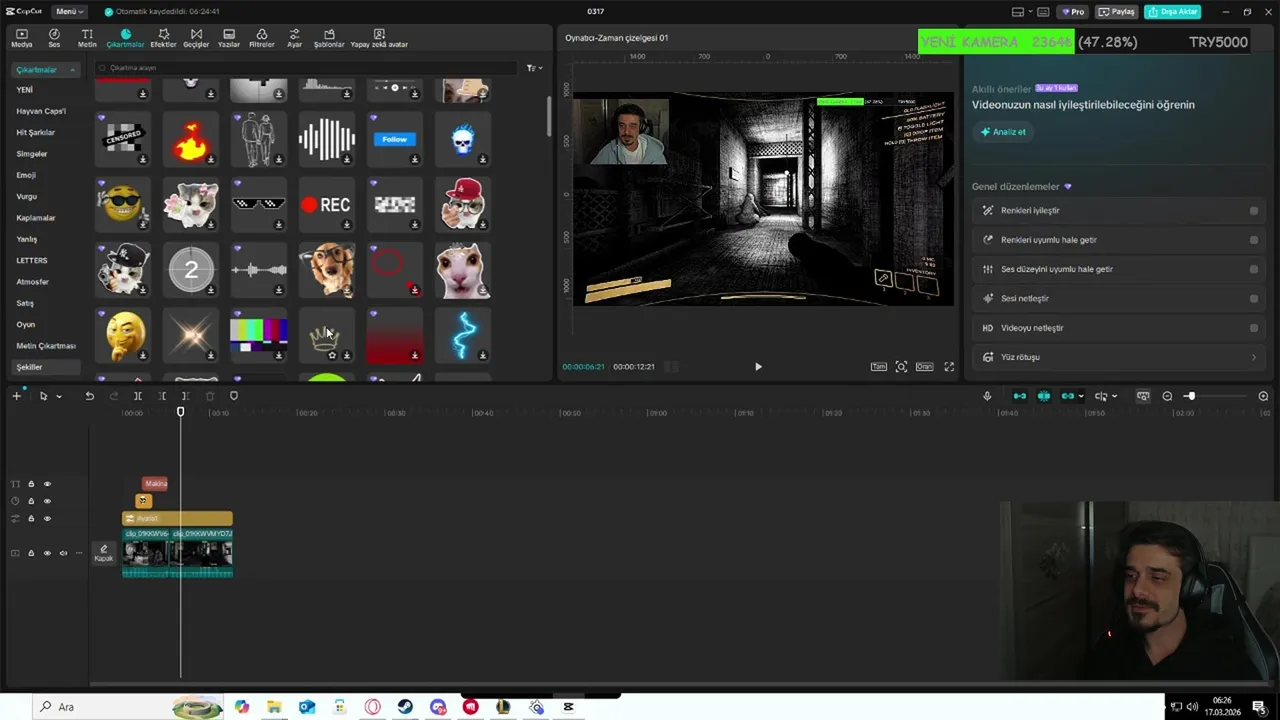Click the Dışa Aktar export button
Screen dimensions: 1280x720
[1173, 12]
